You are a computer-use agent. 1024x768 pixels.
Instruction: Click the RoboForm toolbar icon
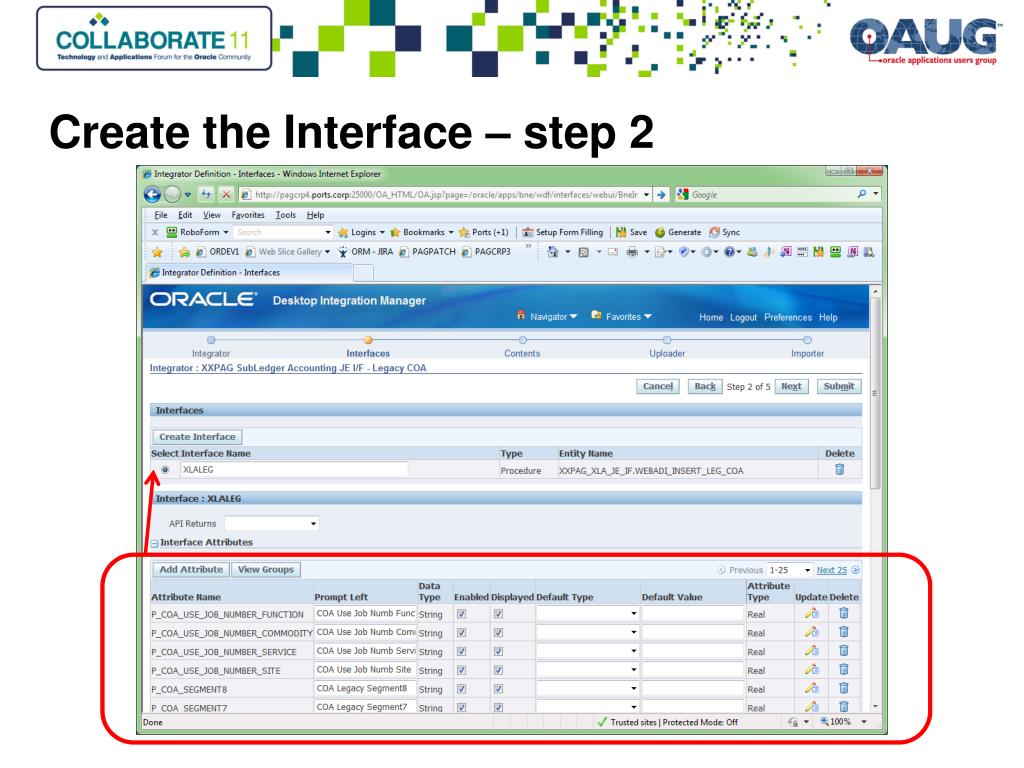tap(172, 232)
